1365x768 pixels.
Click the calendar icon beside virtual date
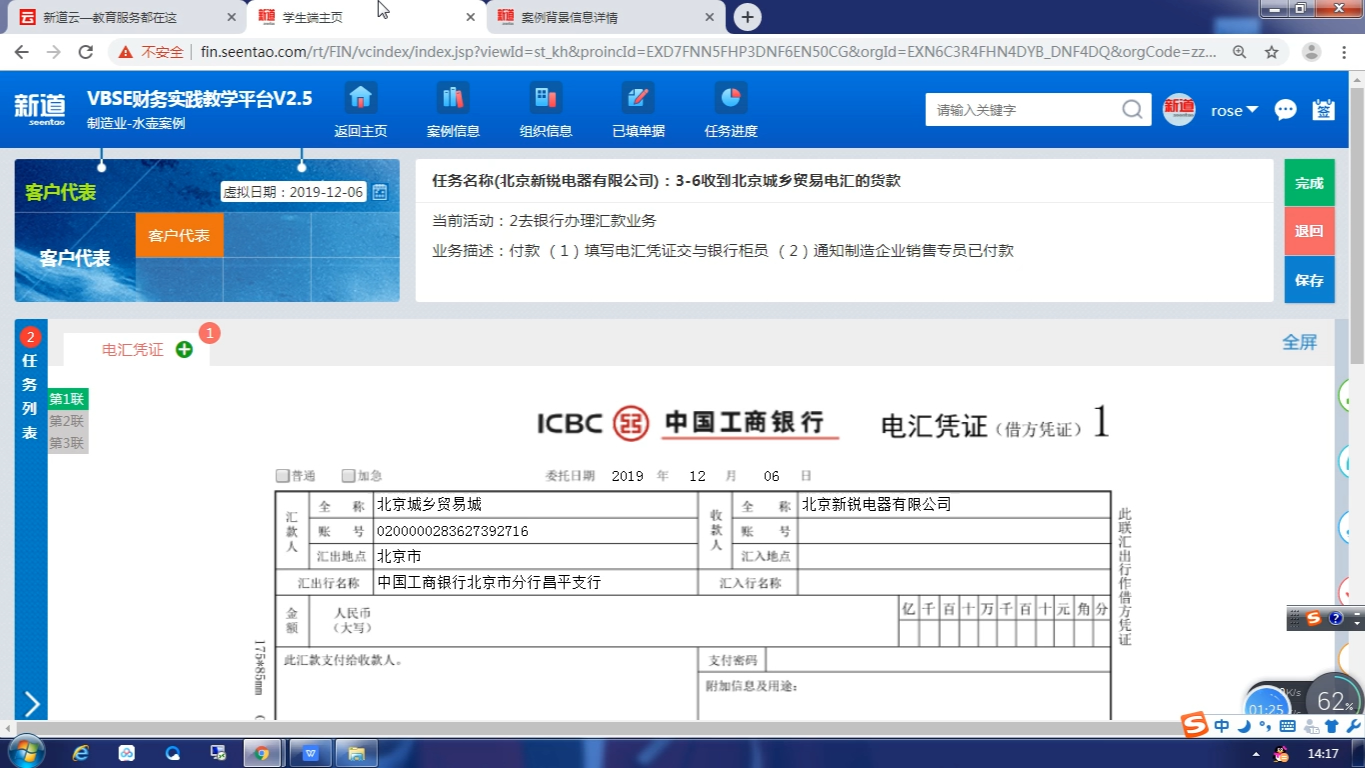coord(380,192)
